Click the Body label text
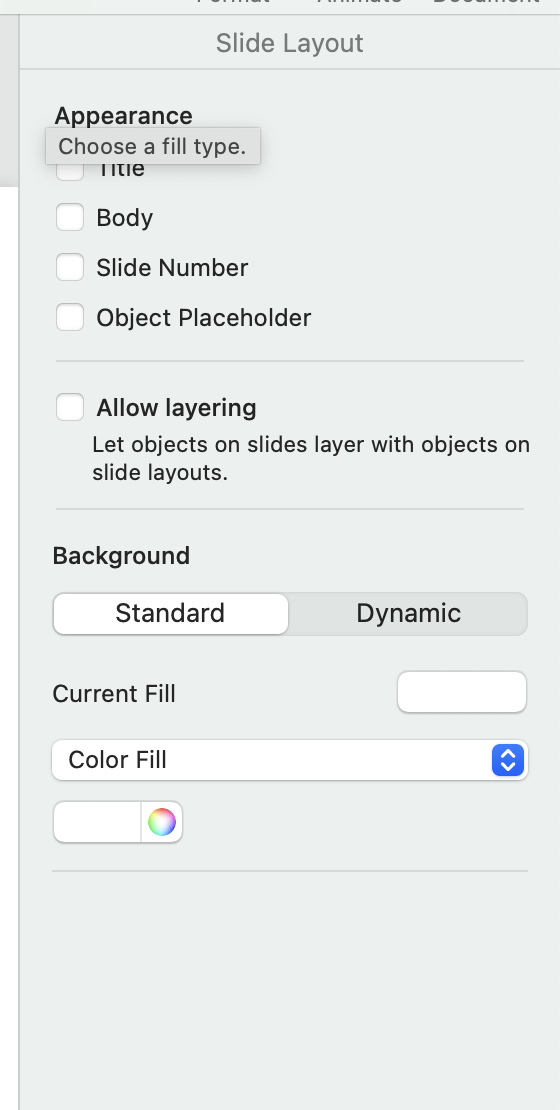 point(125,217)
